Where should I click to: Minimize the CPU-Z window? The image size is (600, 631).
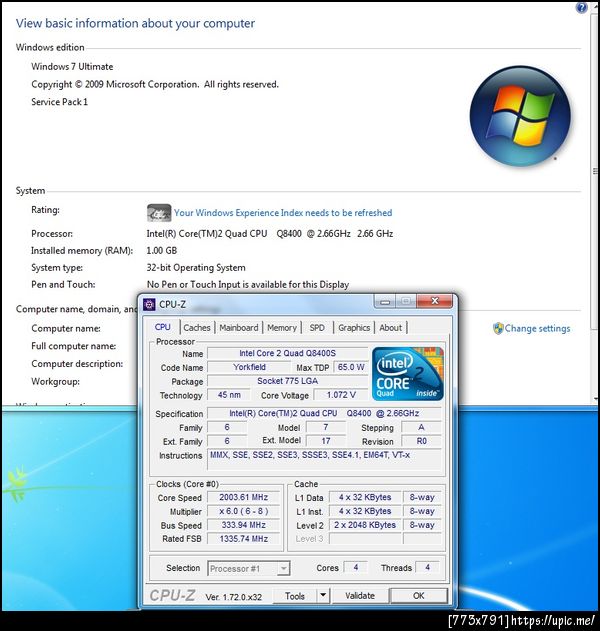(x=385, y=301)
